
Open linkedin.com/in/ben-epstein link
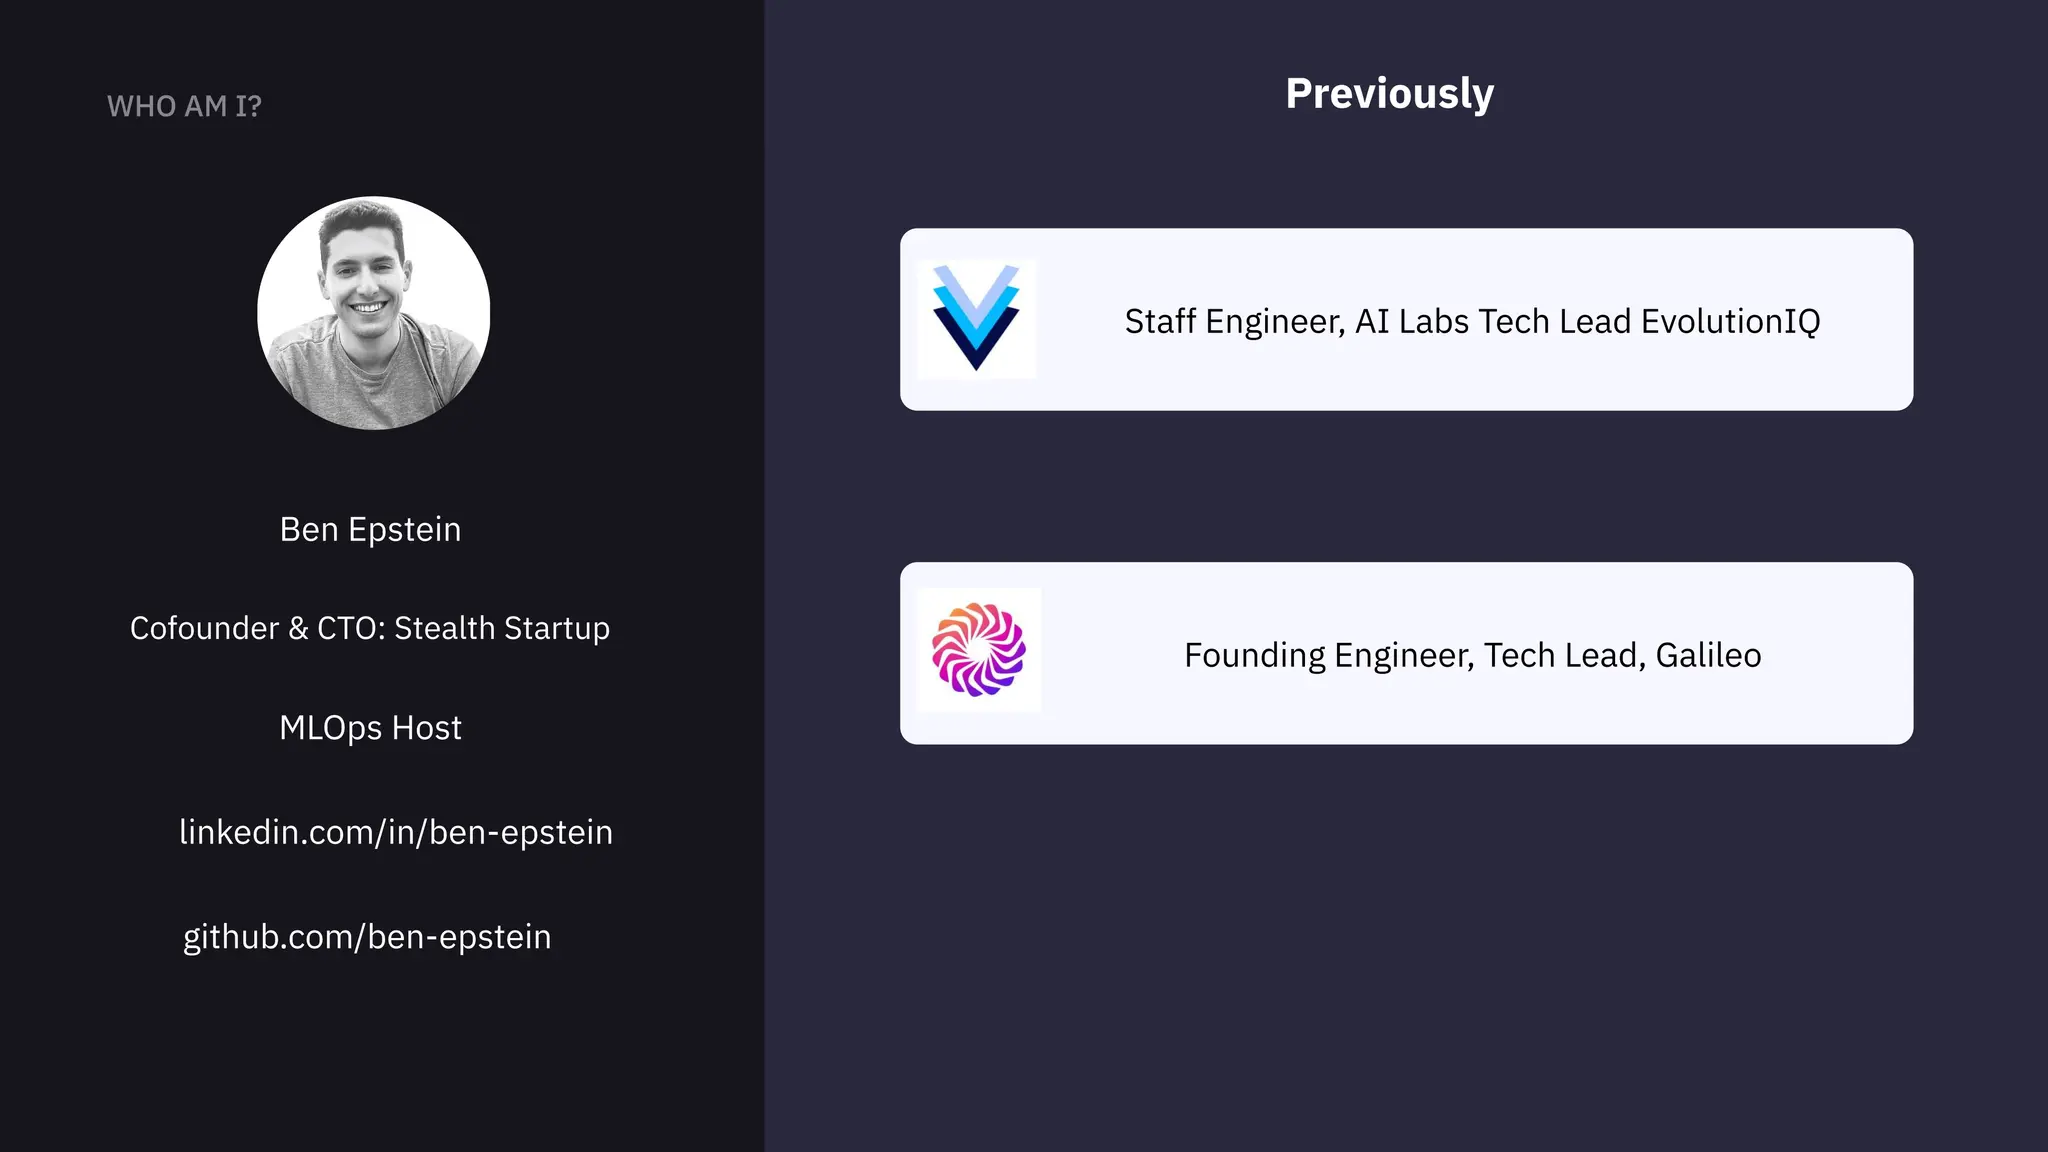[396, 832]
